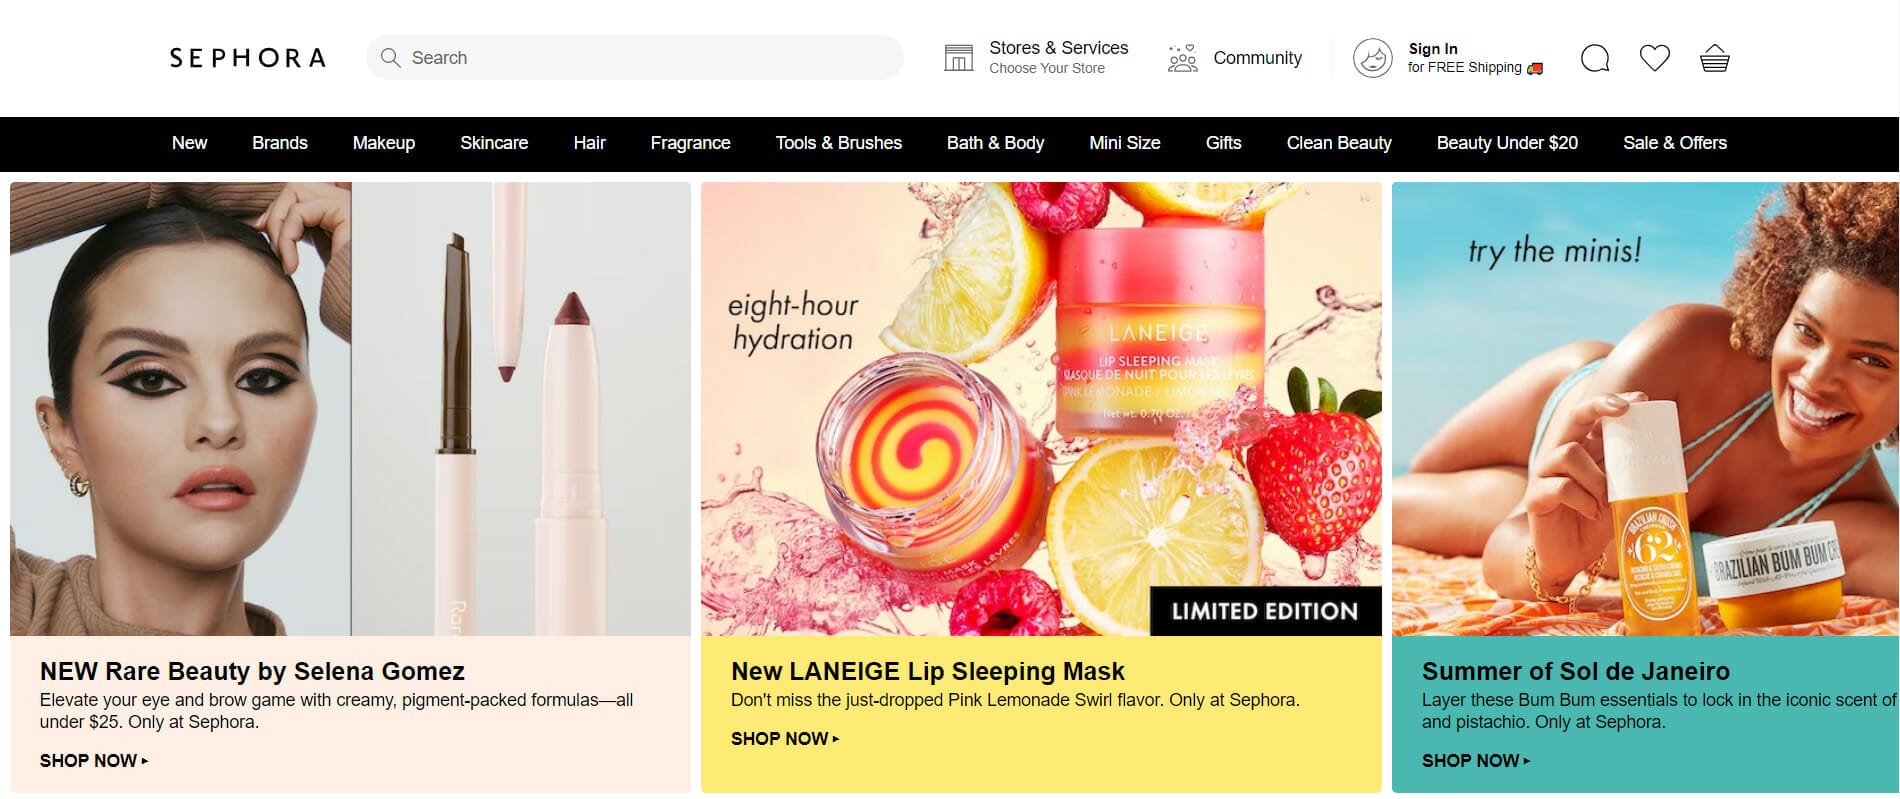Click the search magnifier icon
Screen dimensions: 1900x799
click(390, 58)
